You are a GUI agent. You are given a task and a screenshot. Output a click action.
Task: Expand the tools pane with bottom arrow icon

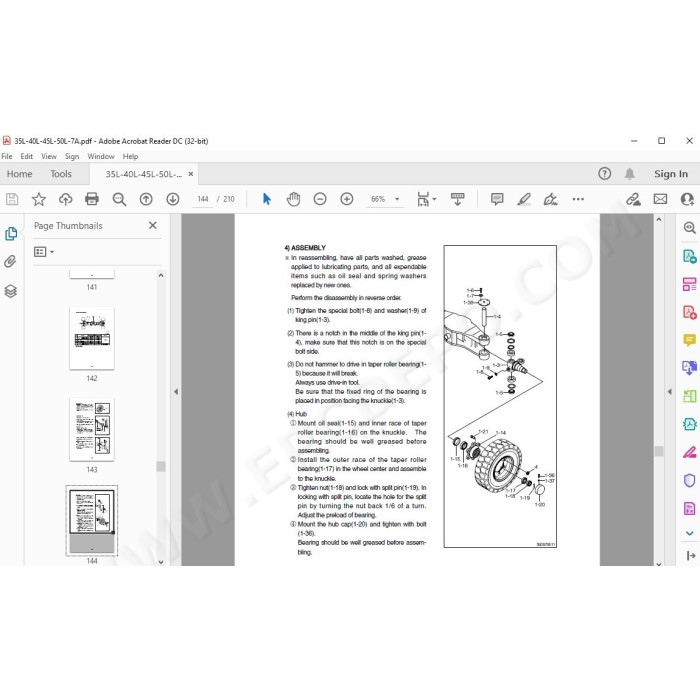tap(691, 555)
